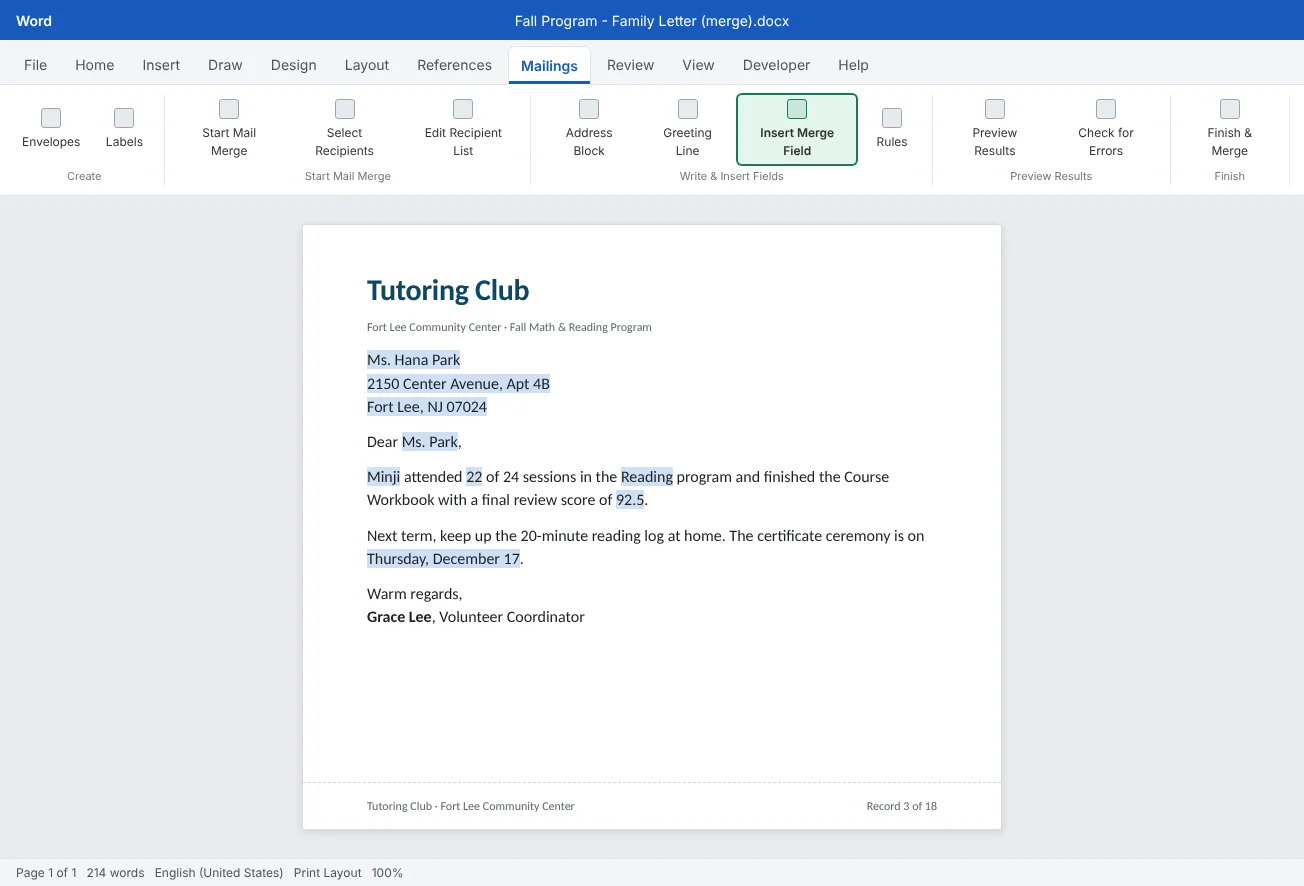Click 'Print Layout' in status bar
Viewport: 1304px width, 886px height.
tap(328, 873)
